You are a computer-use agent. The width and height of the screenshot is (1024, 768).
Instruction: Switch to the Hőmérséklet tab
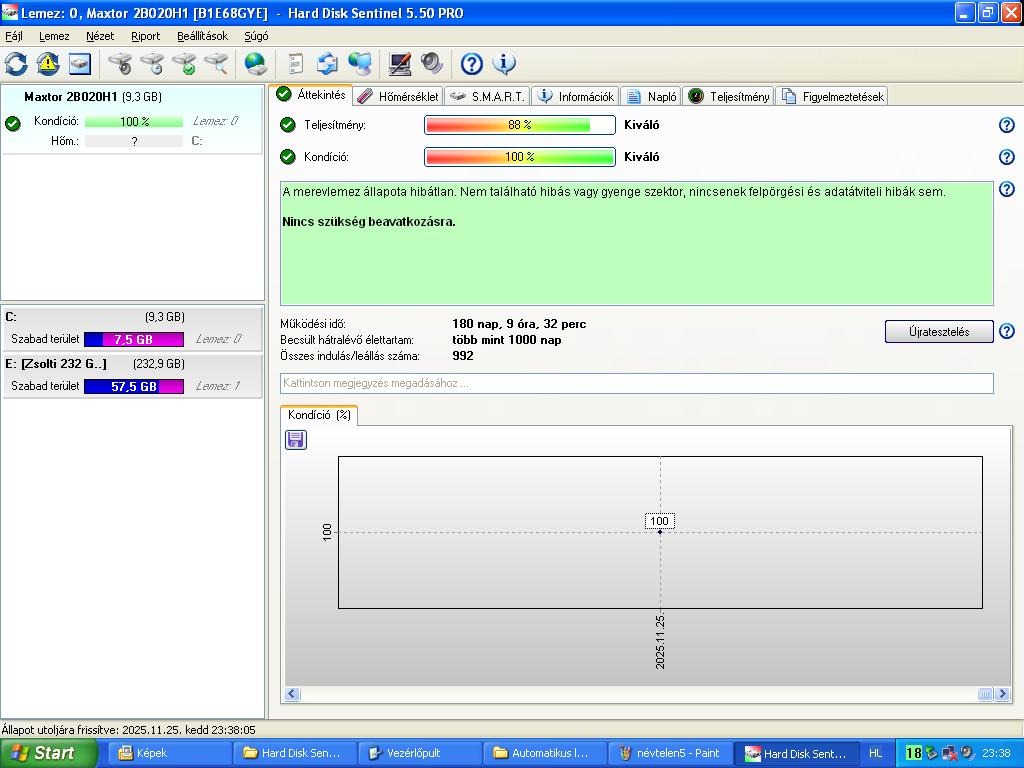398,97
